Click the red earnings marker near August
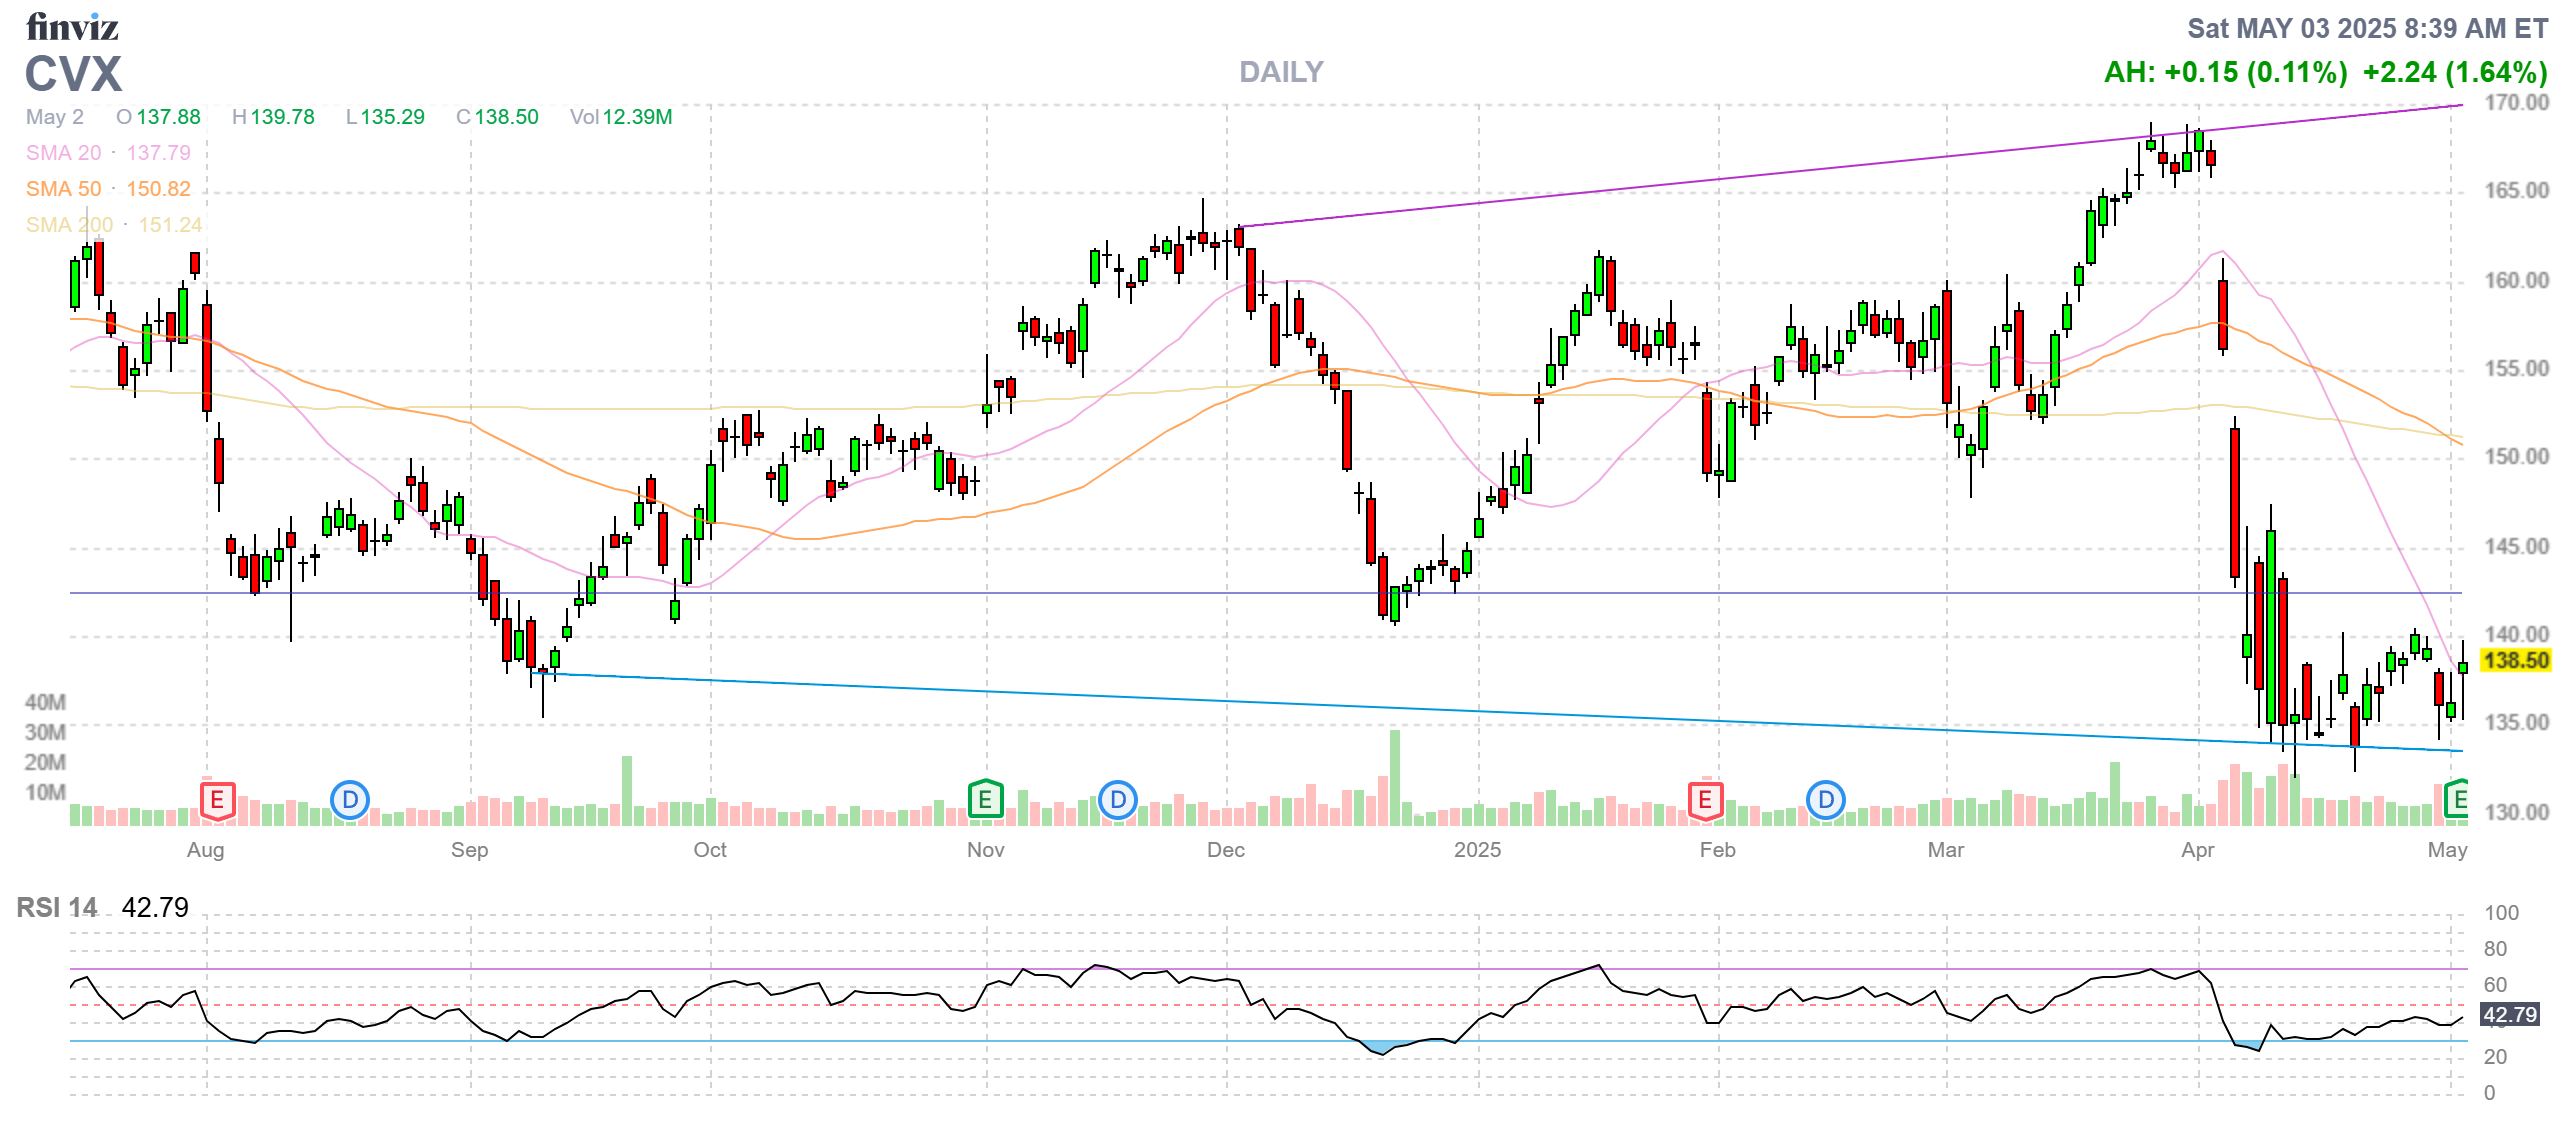Image resolution: width=2574 pixels, height=1124 pixels. click(217, 800)
